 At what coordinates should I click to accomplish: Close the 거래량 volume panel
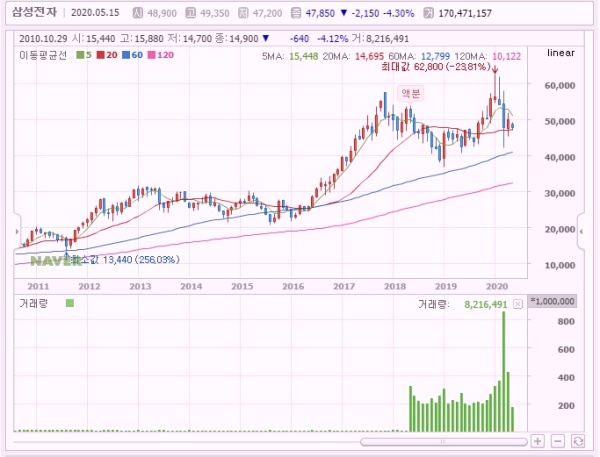[518, 304]
